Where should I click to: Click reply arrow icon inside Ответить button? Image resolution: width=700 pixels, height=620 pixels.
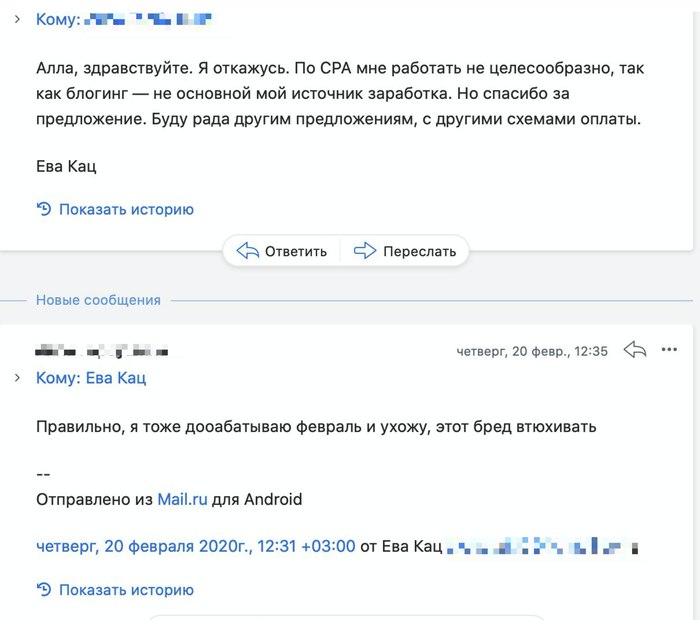(247, 251)
